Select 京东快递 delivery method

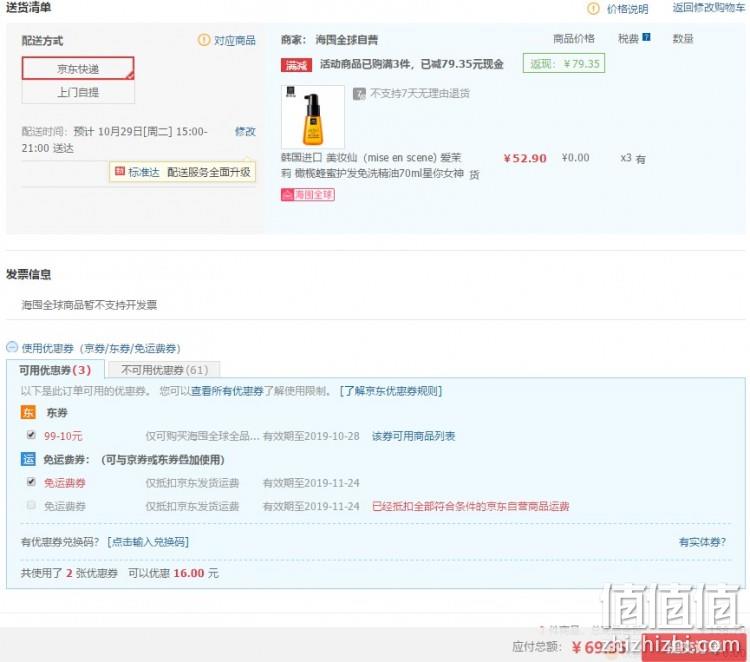click(x=78, y=68)
